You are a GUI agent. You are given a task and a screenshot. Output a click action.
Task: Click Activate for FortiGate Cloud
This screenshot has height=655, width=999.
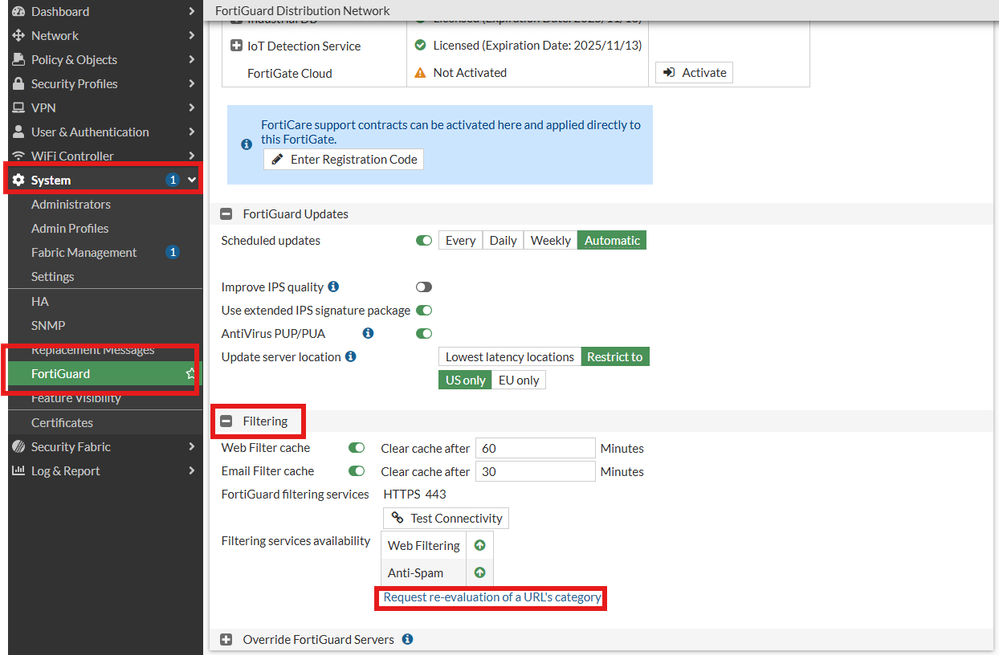694,73
